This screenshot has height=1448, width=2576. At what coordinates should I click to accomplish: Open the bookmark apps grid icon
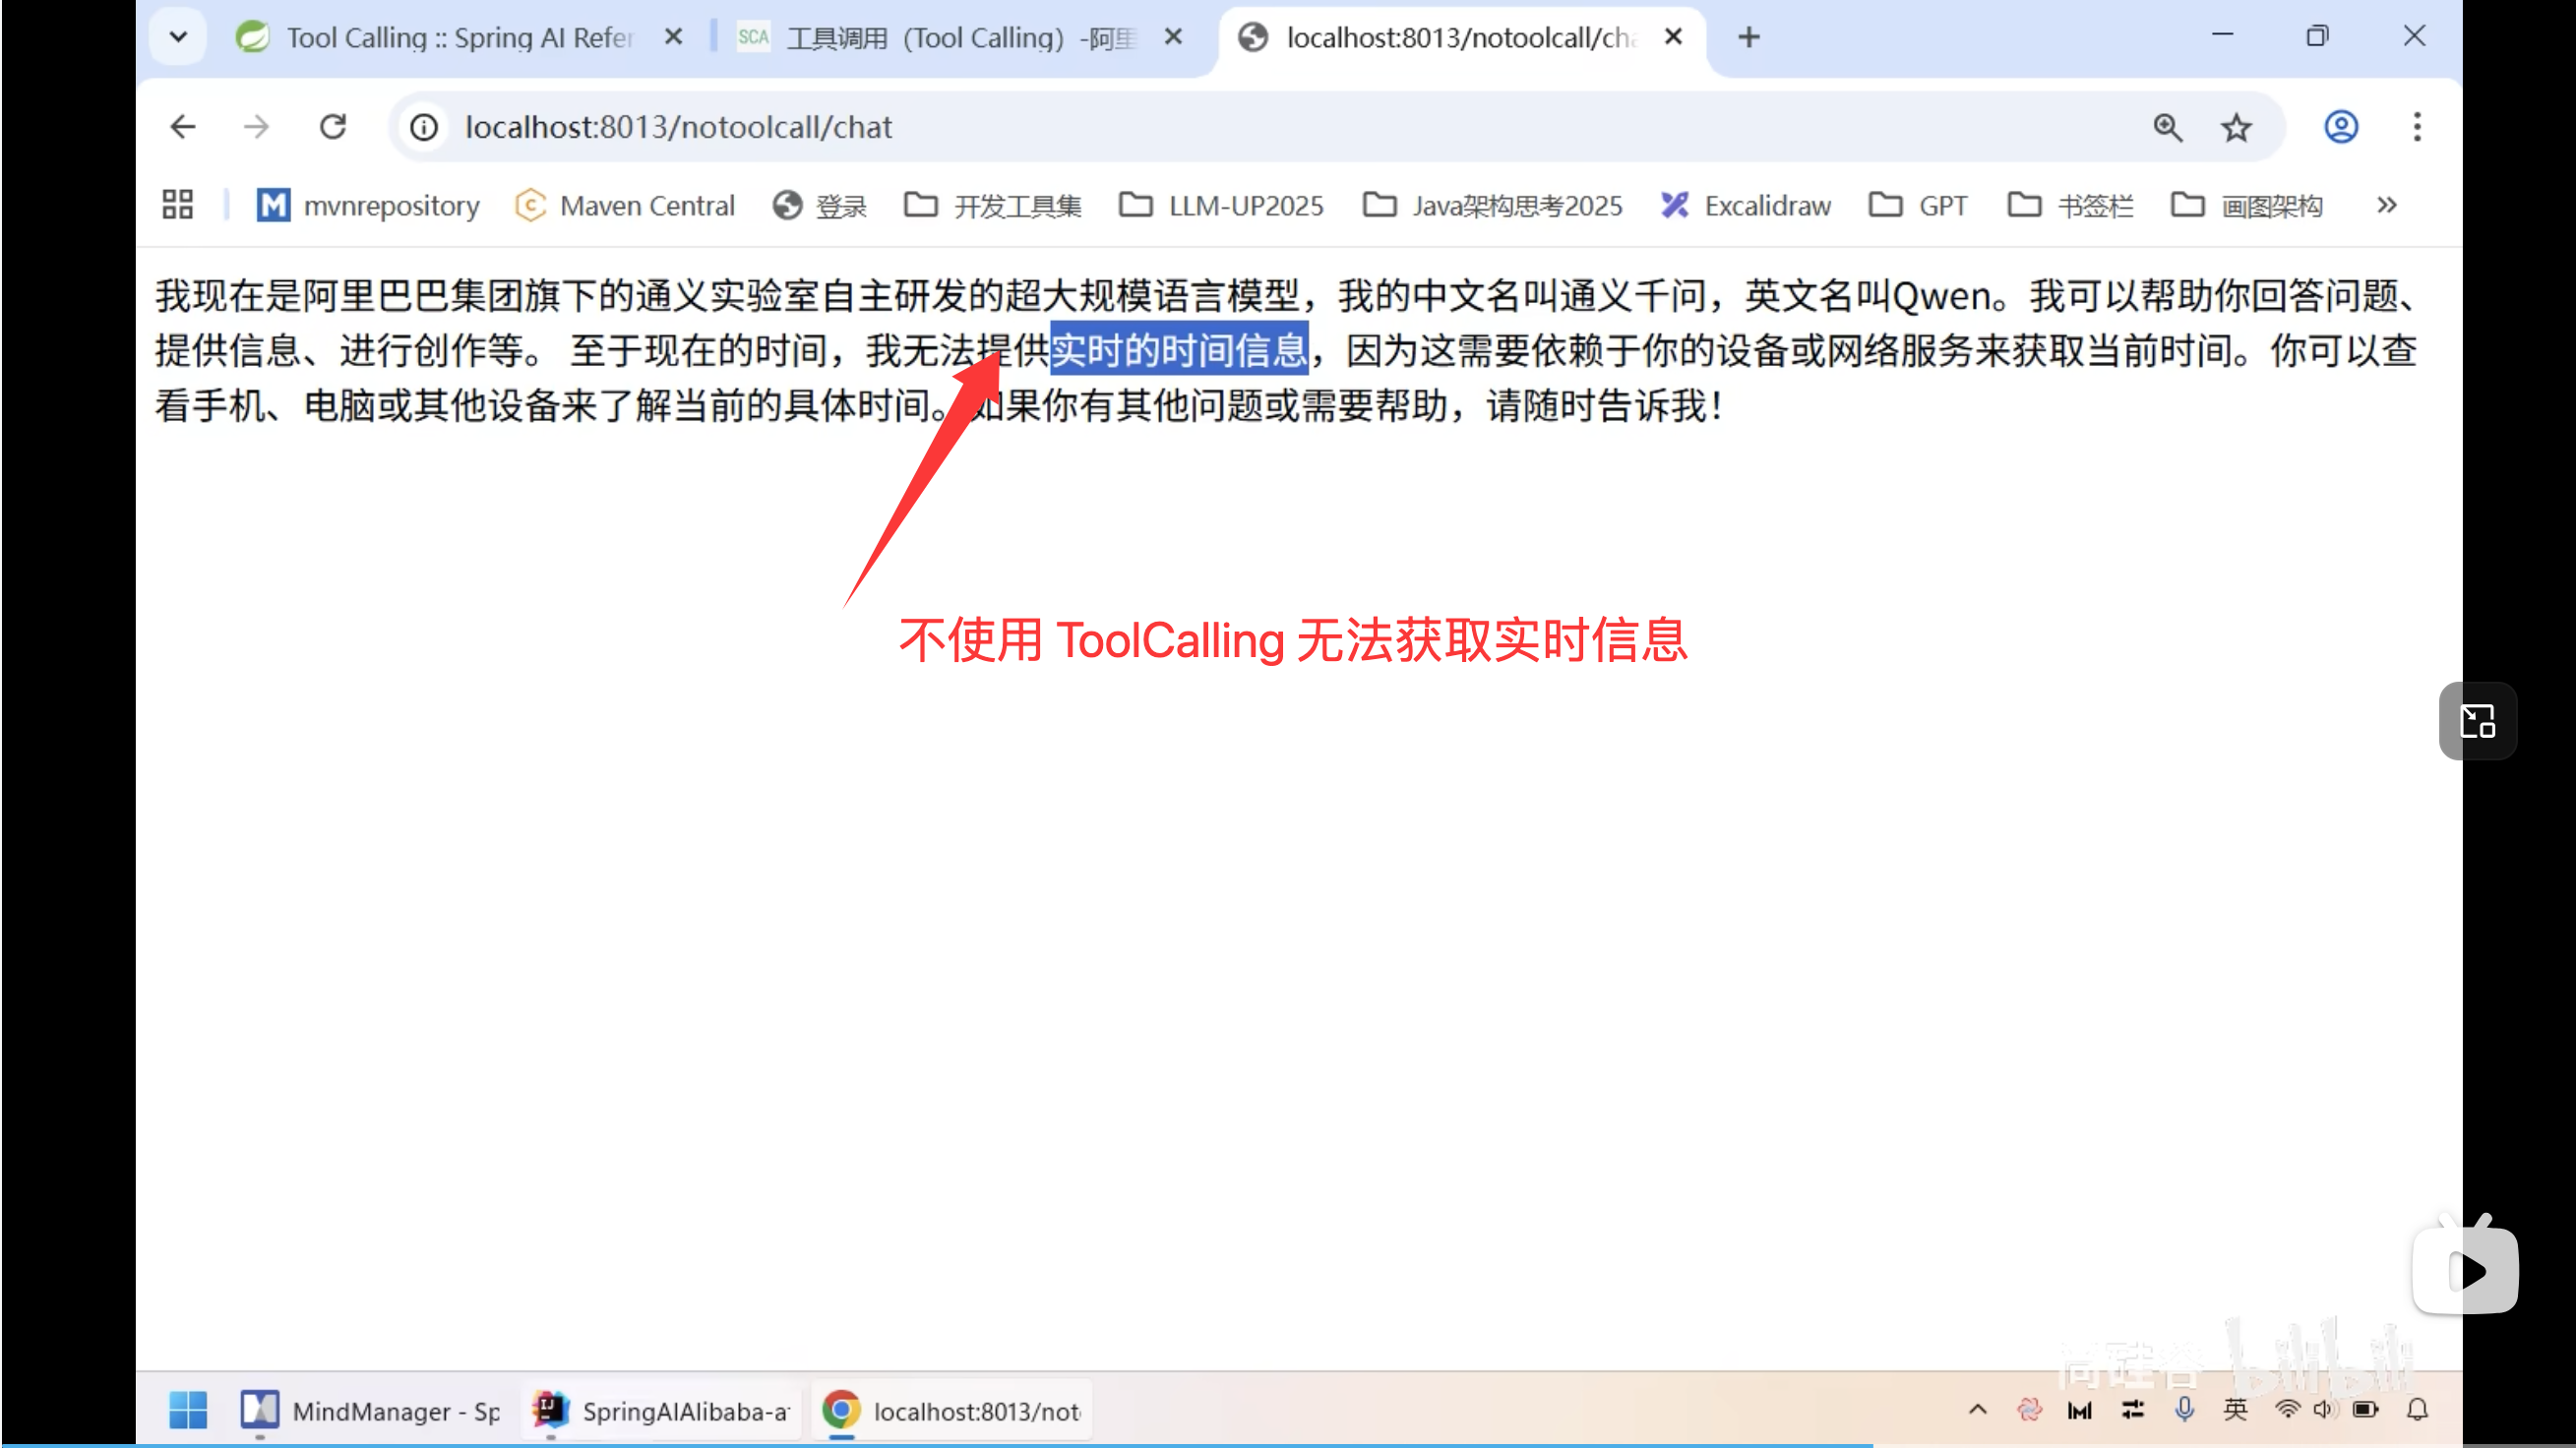point(177,204)
